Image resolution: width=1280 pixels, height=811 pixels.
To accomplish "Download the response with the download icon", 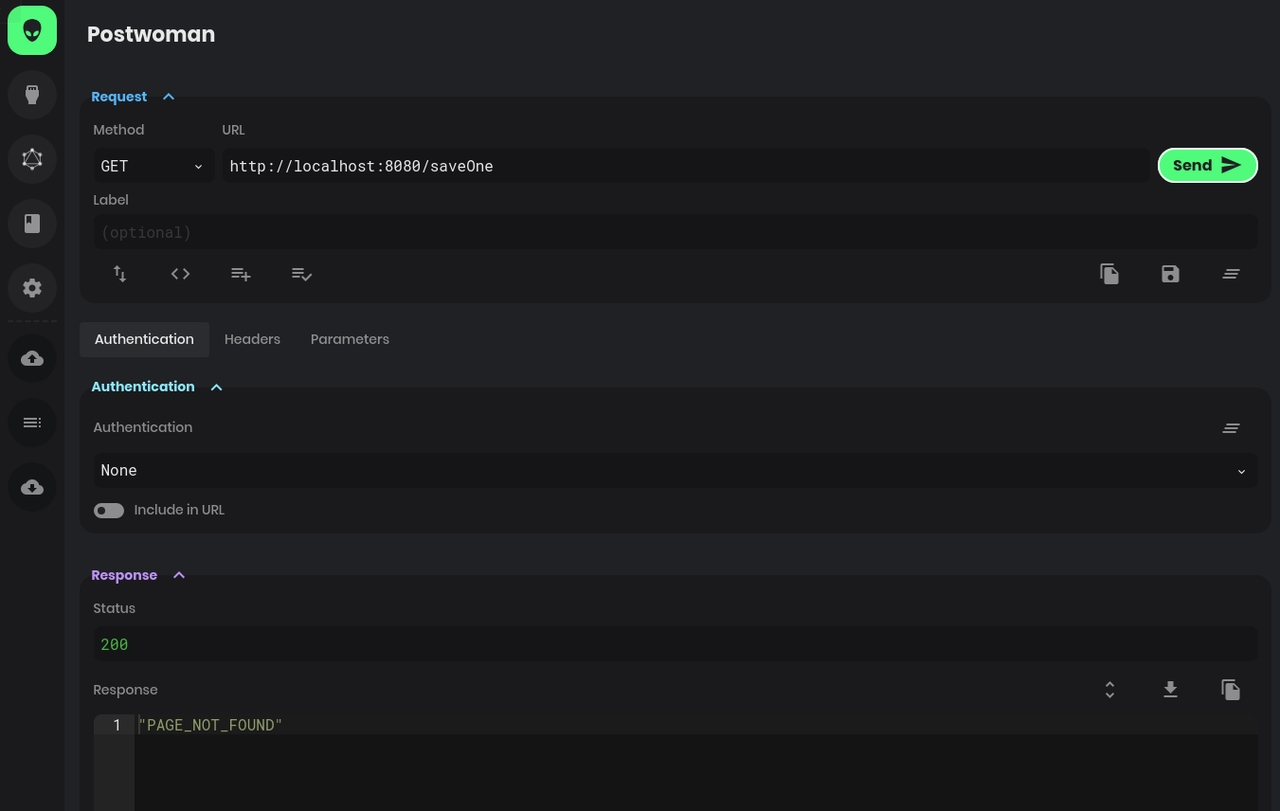I will [x=1170, y=689].
